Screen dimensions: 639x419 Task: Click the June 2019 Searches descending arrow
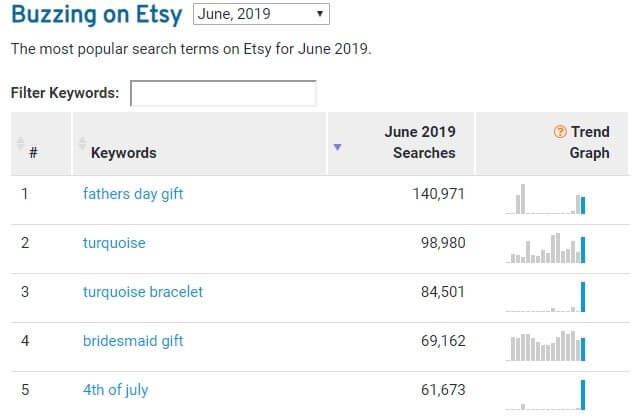(x=337, y=147)
